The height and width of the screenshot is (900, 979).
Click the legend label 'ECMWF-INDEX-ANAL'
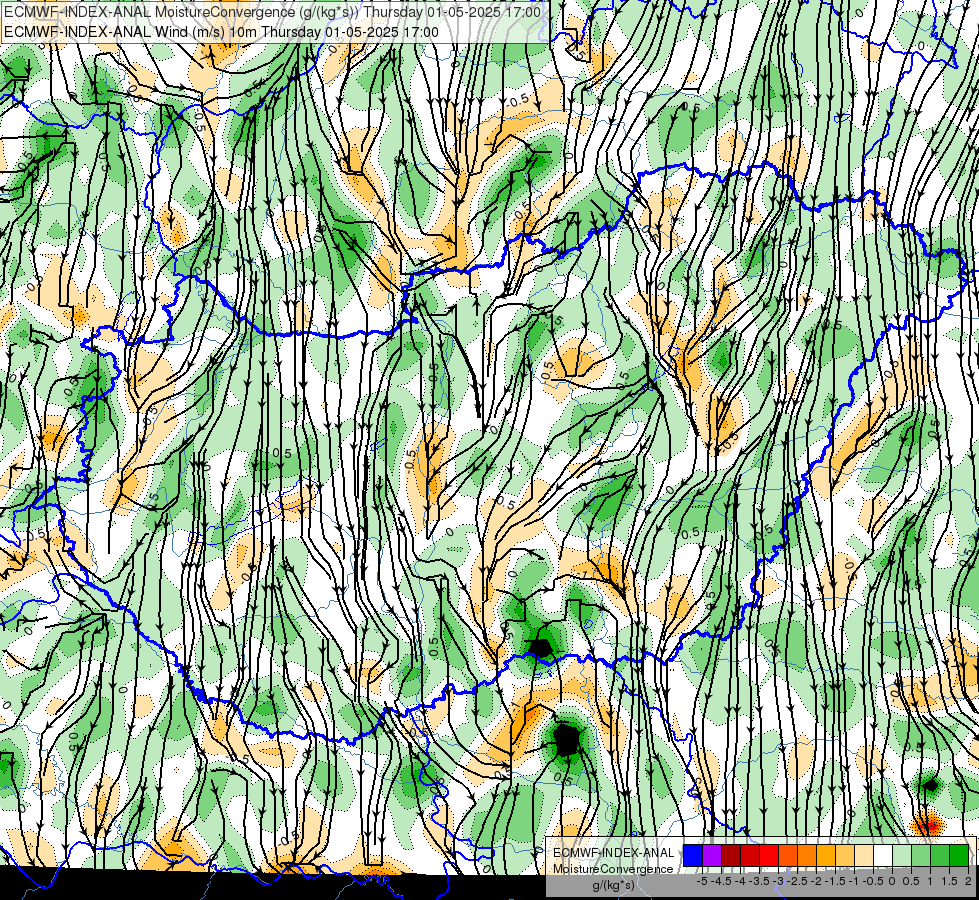click(613, 853)
